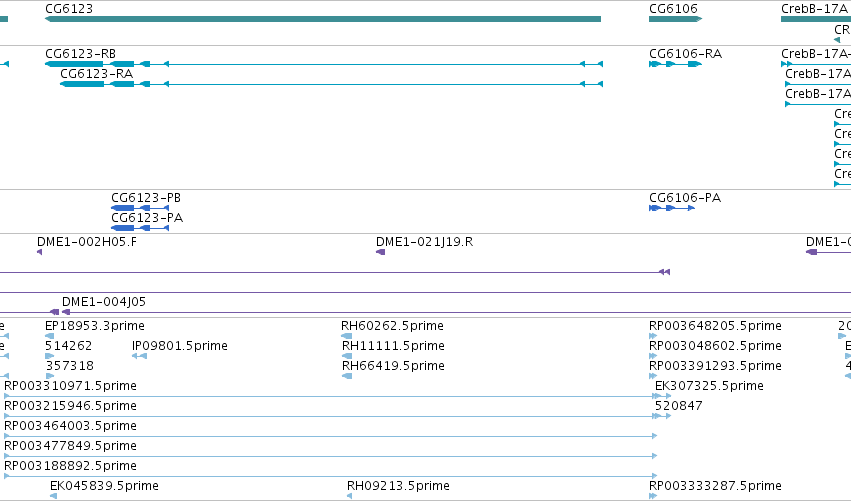
Task: Click the RP003048602.5prime label
Action: pyautogui.click(x=715, y=346)
